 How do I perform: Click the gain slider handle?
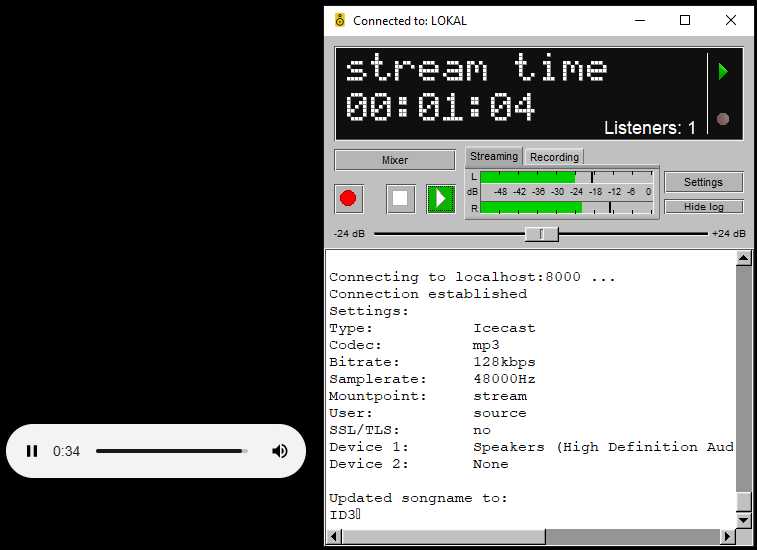pyautogui.click(x=541, y=234)
